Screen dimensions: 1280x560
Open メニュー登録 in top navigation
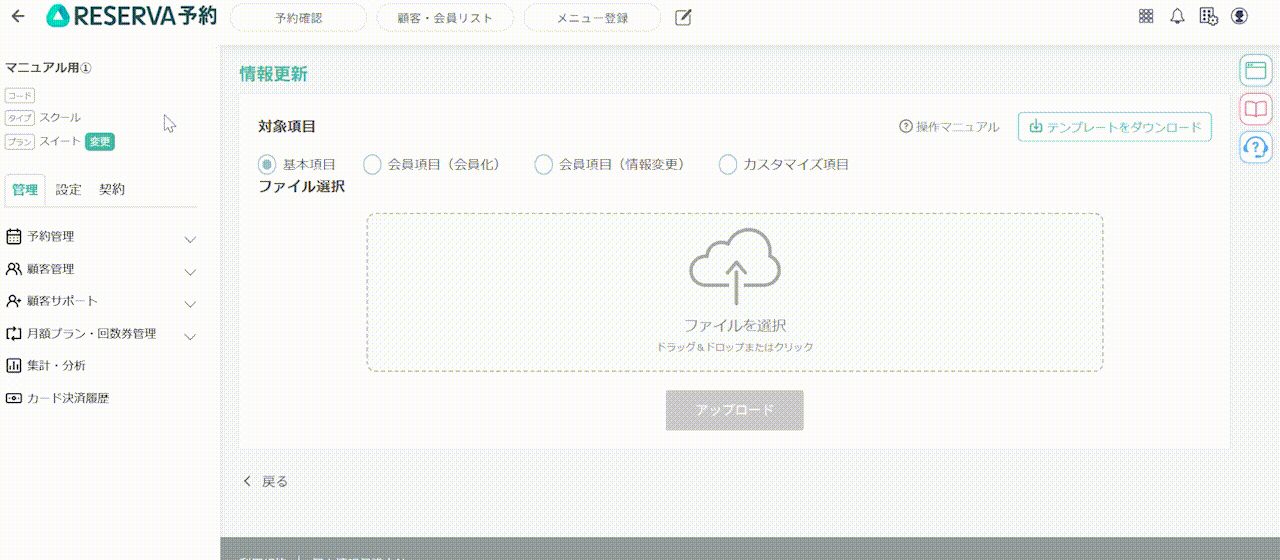(592, 17)
